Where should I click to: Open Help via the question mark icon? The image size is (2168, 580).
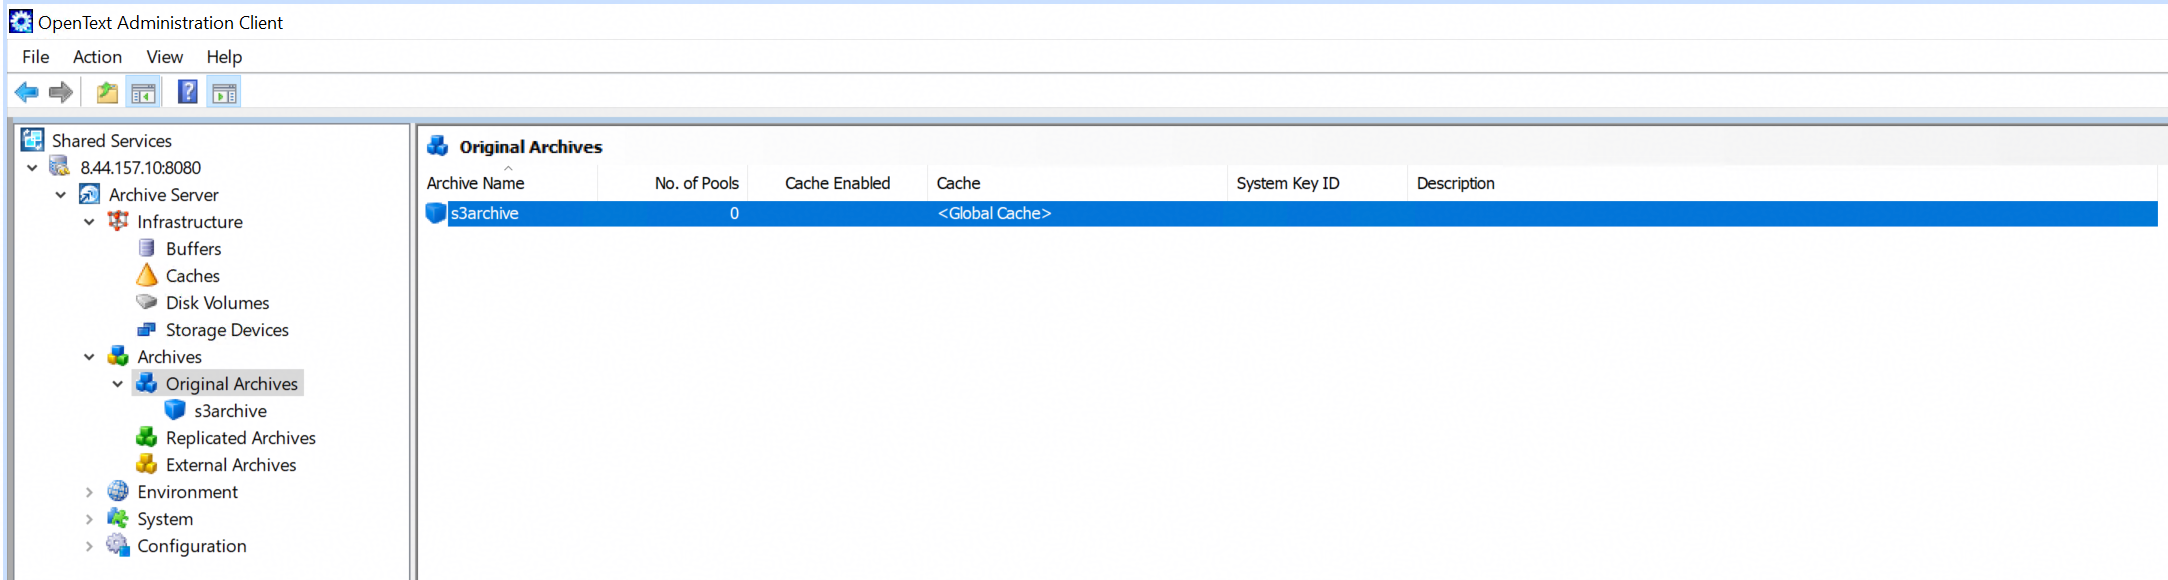tap(187, 92)
